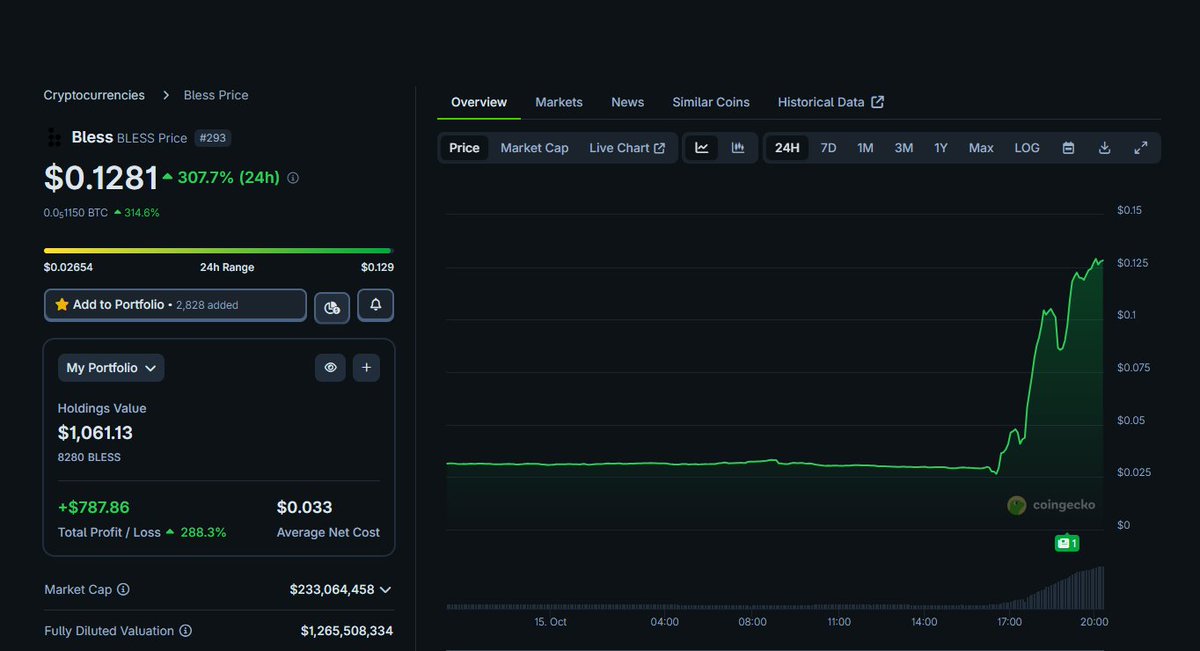Click info icon beside 24h percentage
Image resolution: width=1200 pixels, height=651 pixels.
pyautogui.click(x=293, y=178)
